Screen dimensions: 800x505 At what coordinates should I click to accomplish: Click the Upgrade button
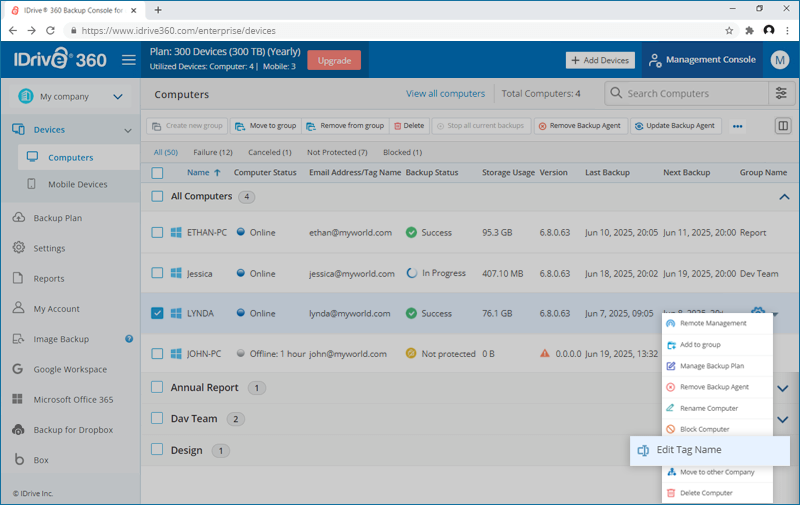(x=334, y=60)
